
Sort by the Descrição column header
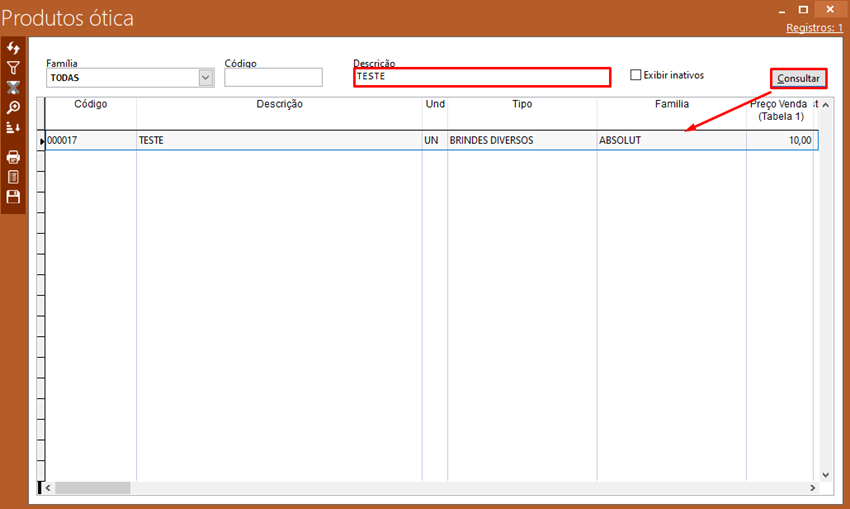point(279,104)
